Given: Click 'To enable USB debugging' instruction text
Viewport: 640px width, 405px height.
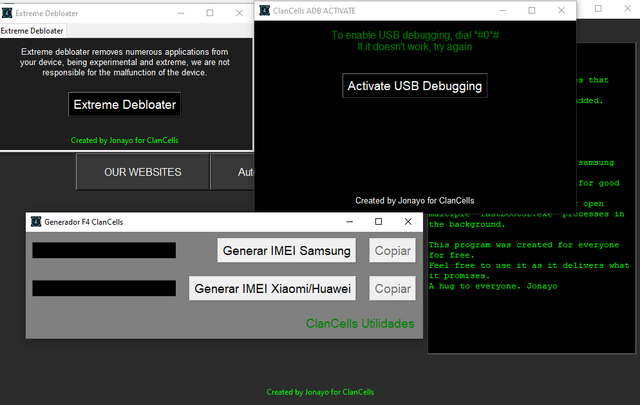Looking at the screenshot, I should [x=415, y=35].
